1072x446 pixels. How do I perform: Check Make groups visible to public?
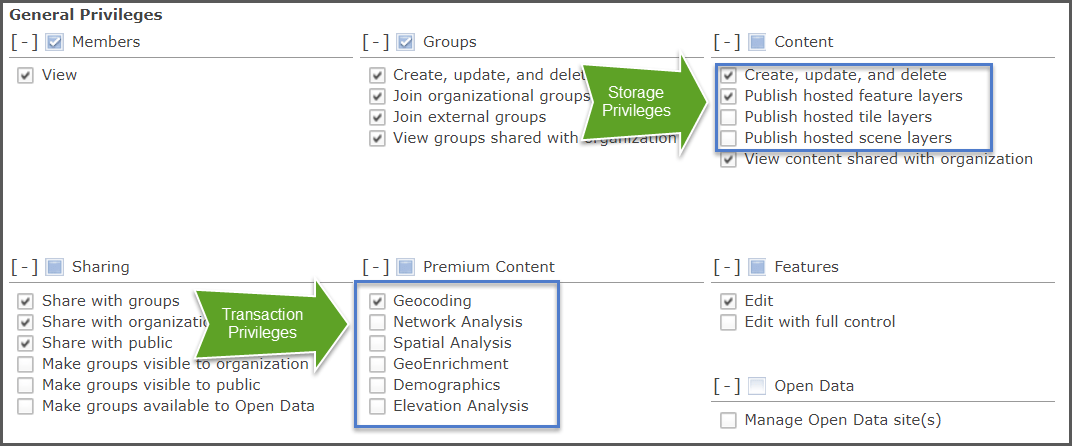[x=26, y=385]
